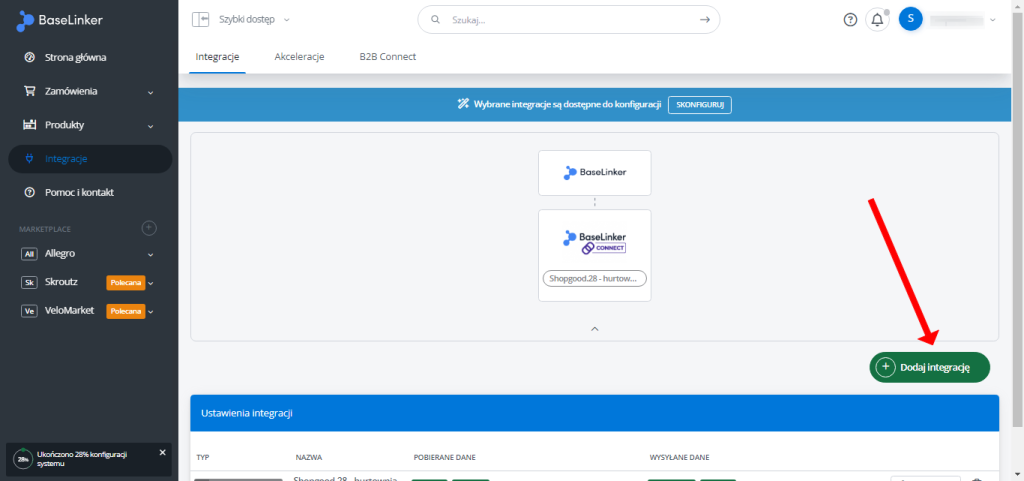Close the configuration progress notice
This screenshot has height=481, width=1024.
click(x=163, y=452)
